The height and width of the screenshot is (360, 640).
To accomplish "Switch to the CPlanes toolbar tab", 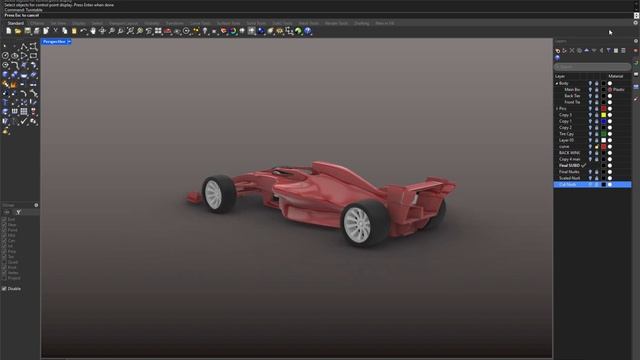I will coord(37,23).
